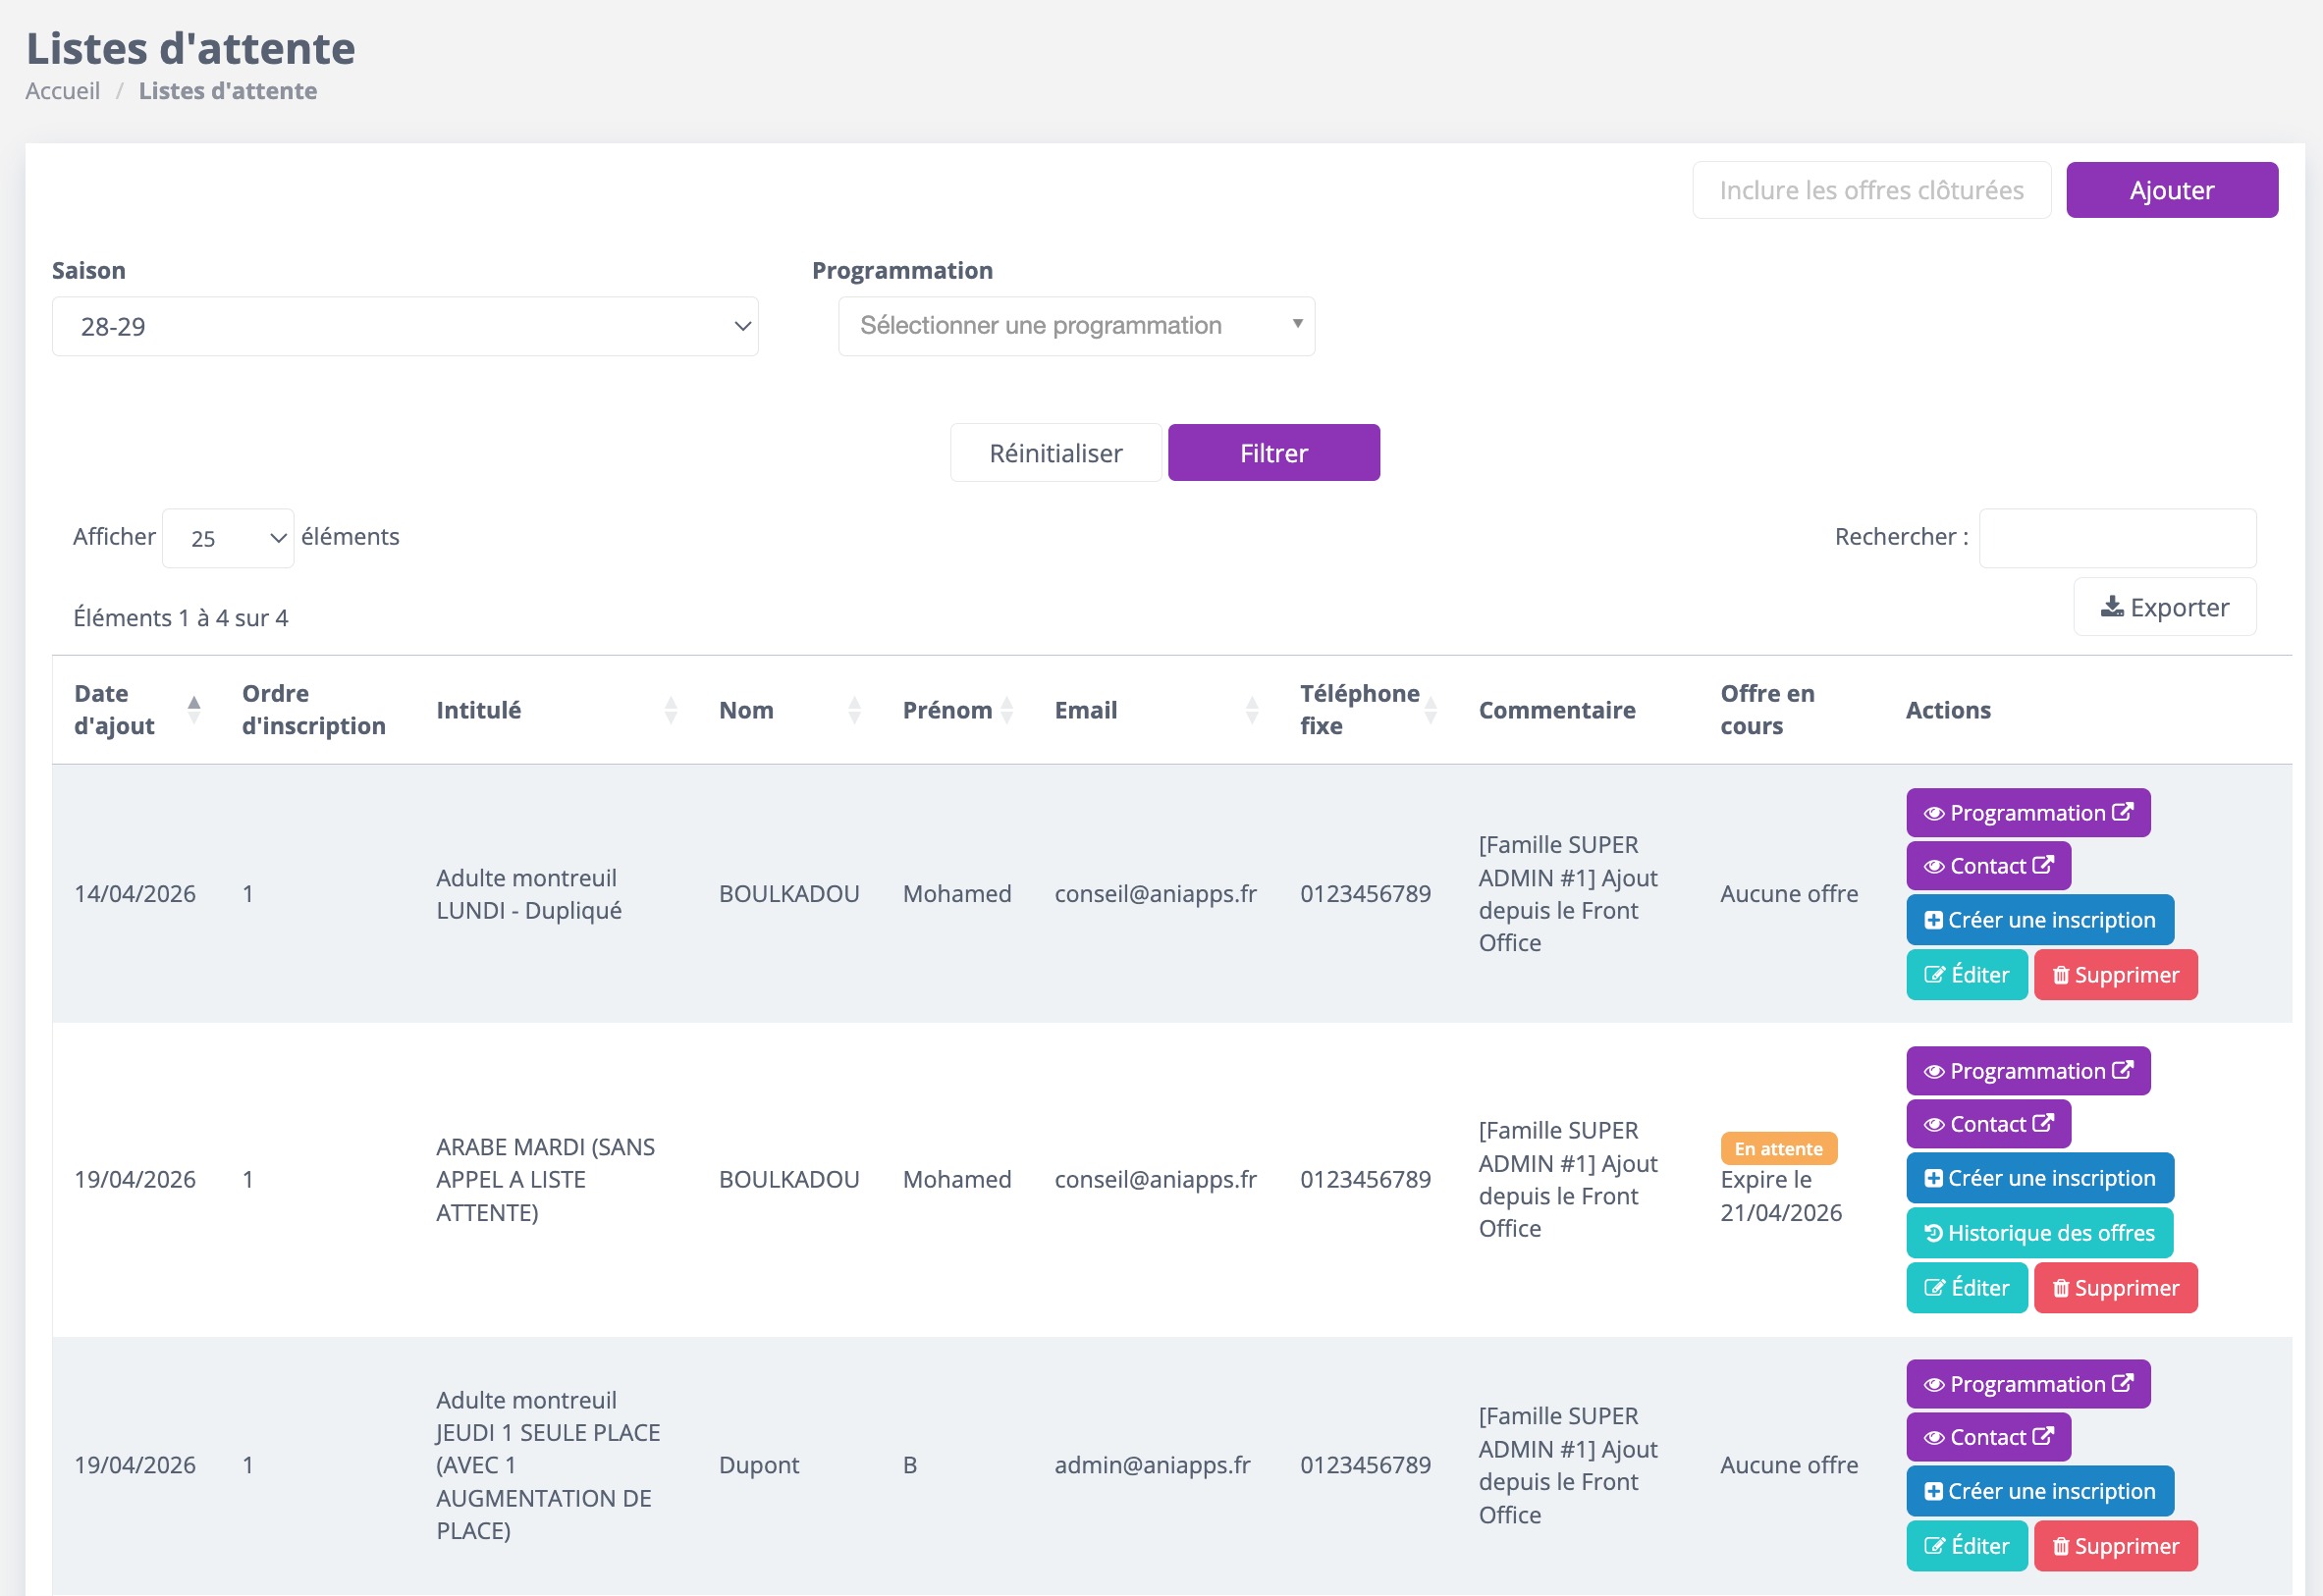Edit the Dupont waiting list entry
Viewport: 2323px width, 1596px height.
click(x=1966, y=1546)
